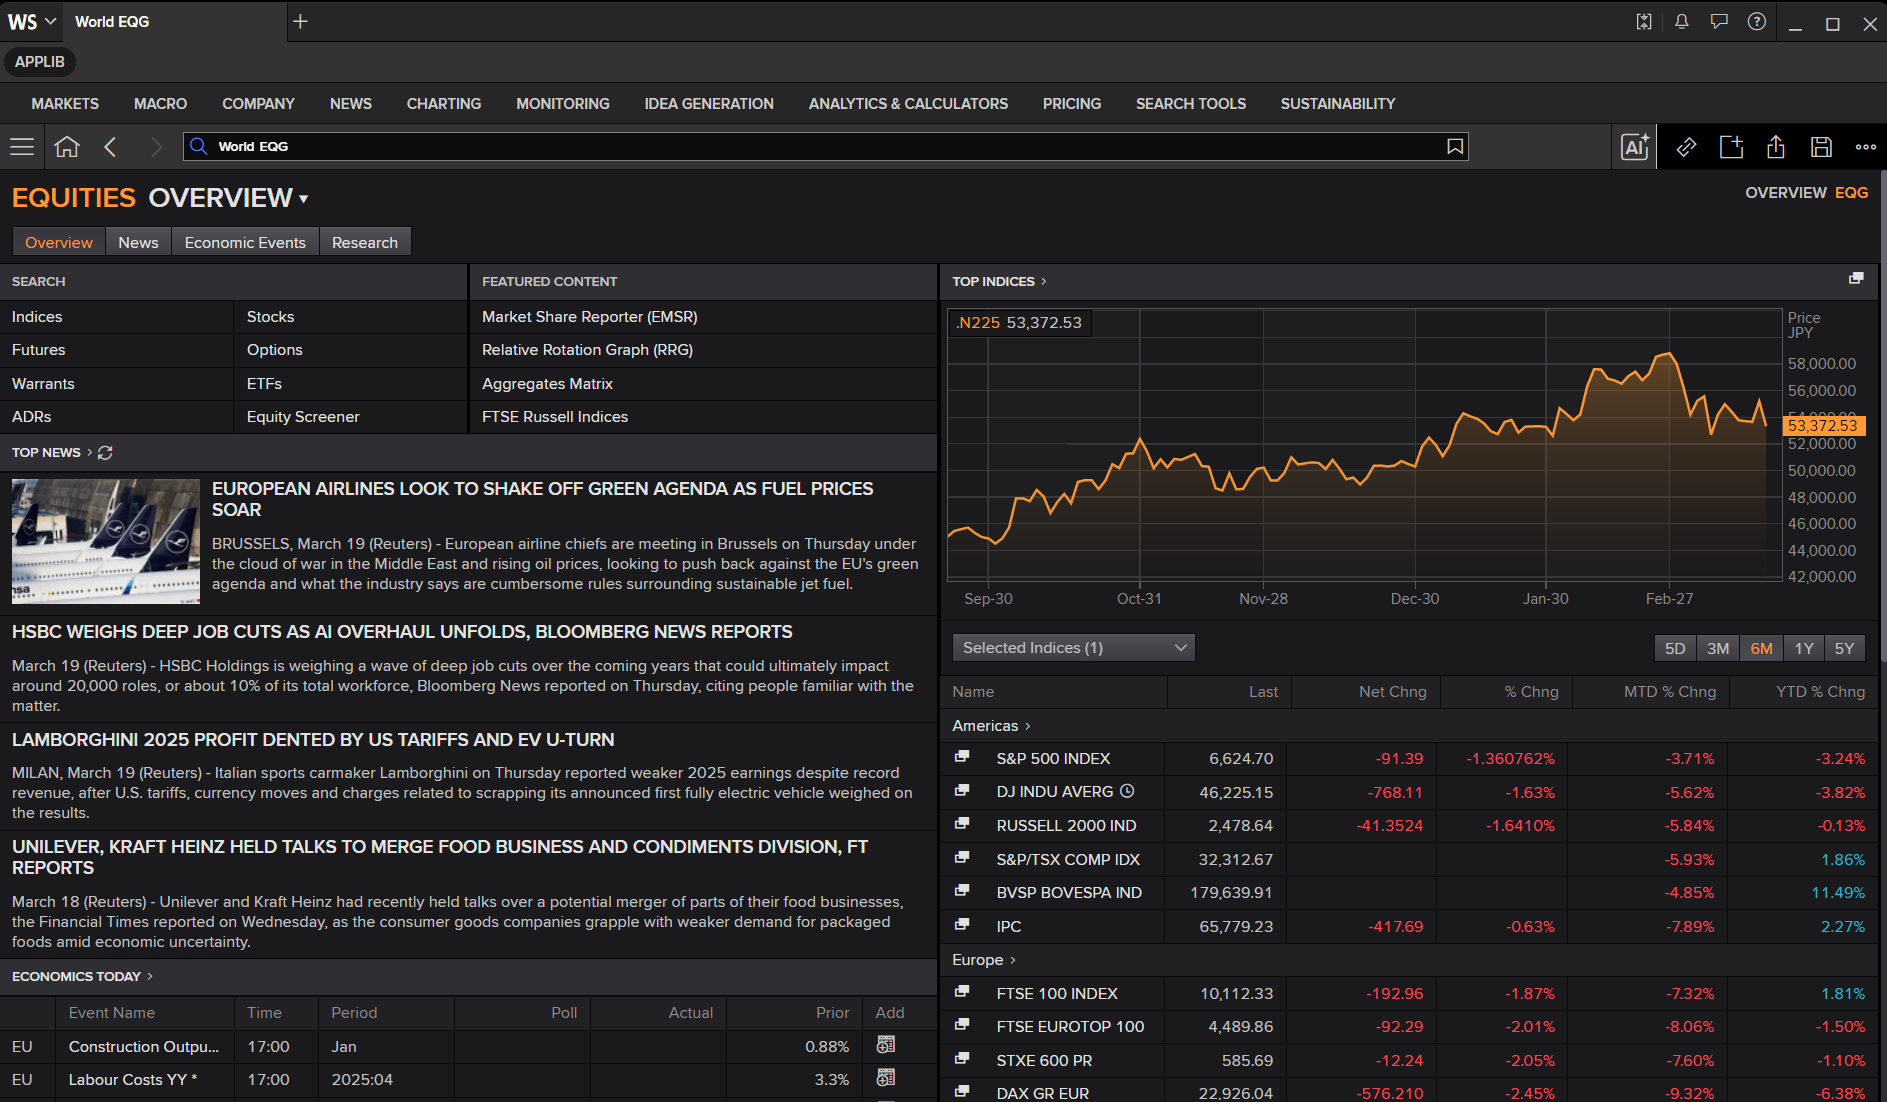This screenshot has height=1102, width=1887.
Task: Add Labour Costs YY event to calendar
Action: coord(886,1078)
